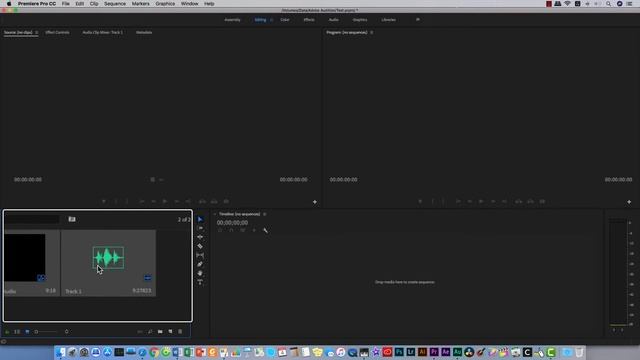
Task: Open Google Chrome from the Dock
Action: pos(154,352)
